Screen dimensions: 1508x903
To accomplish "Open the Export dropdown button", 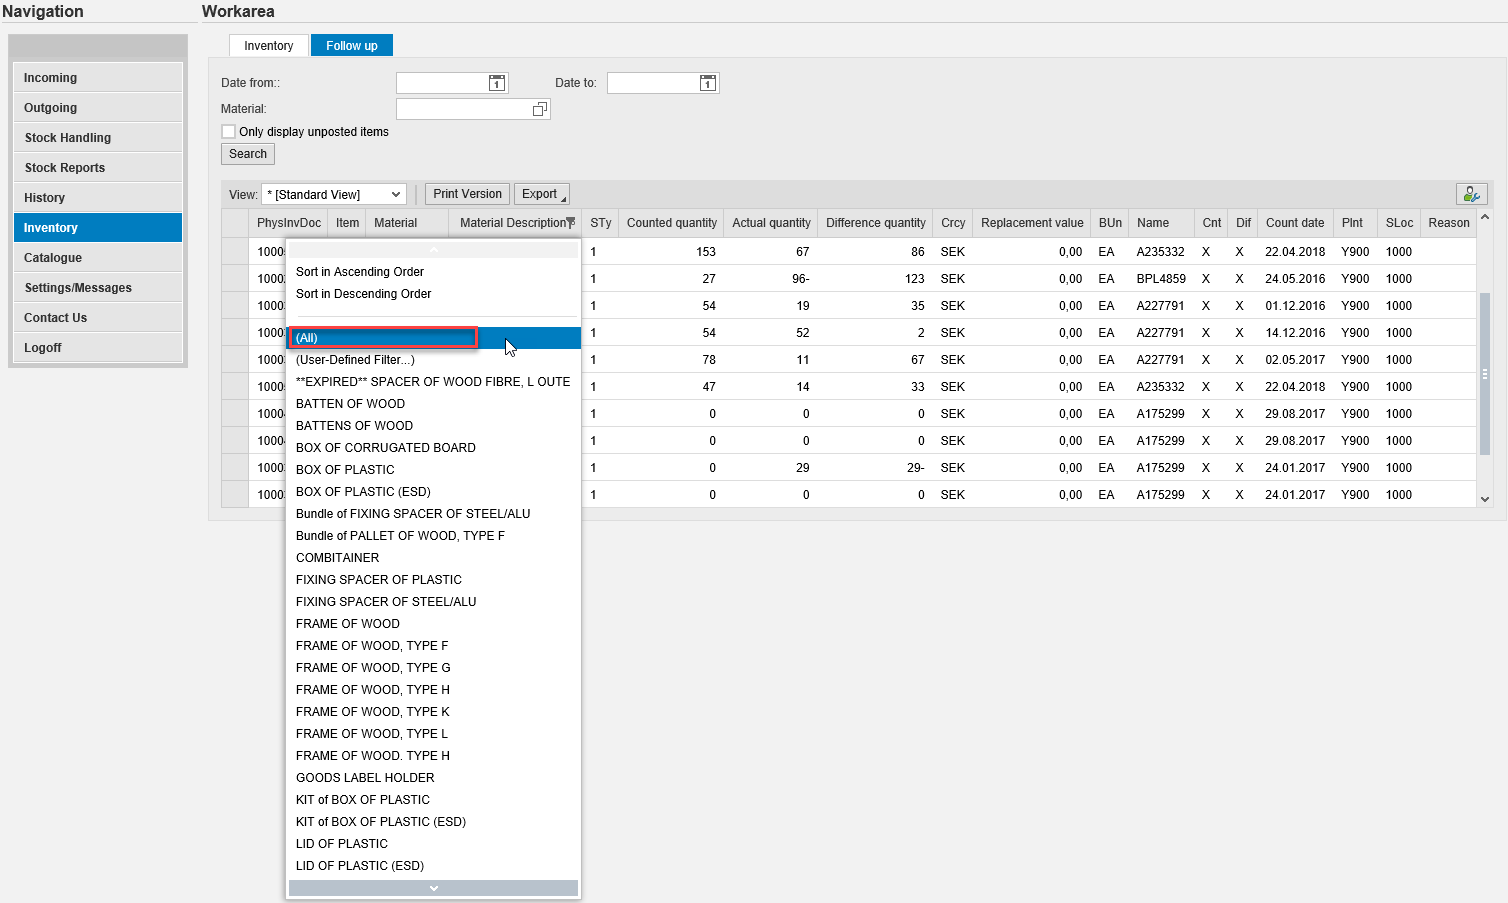I will [542, 194].
